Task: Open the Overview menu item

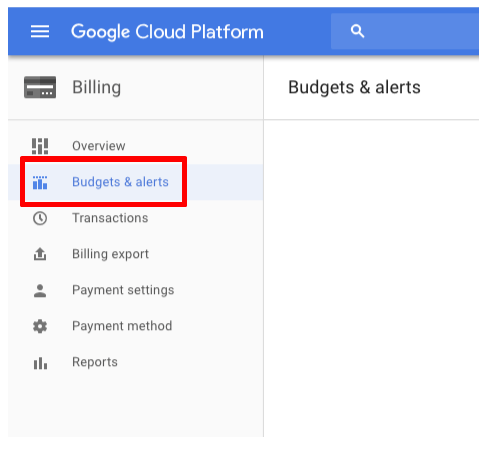Action: coord(136,146)
